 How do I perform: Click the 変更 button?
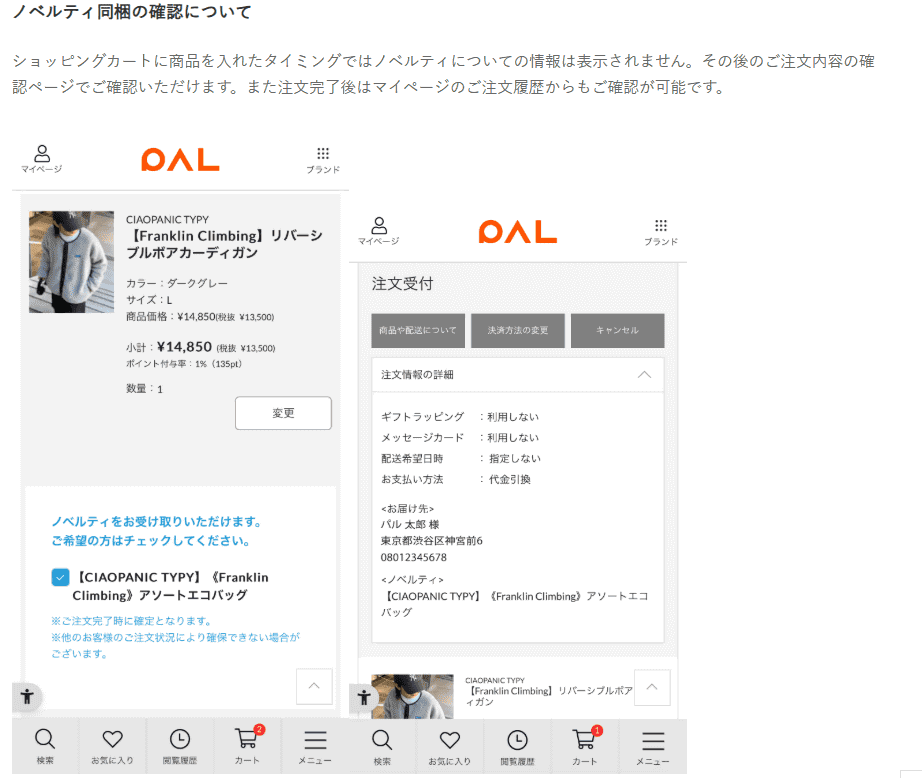283,413
